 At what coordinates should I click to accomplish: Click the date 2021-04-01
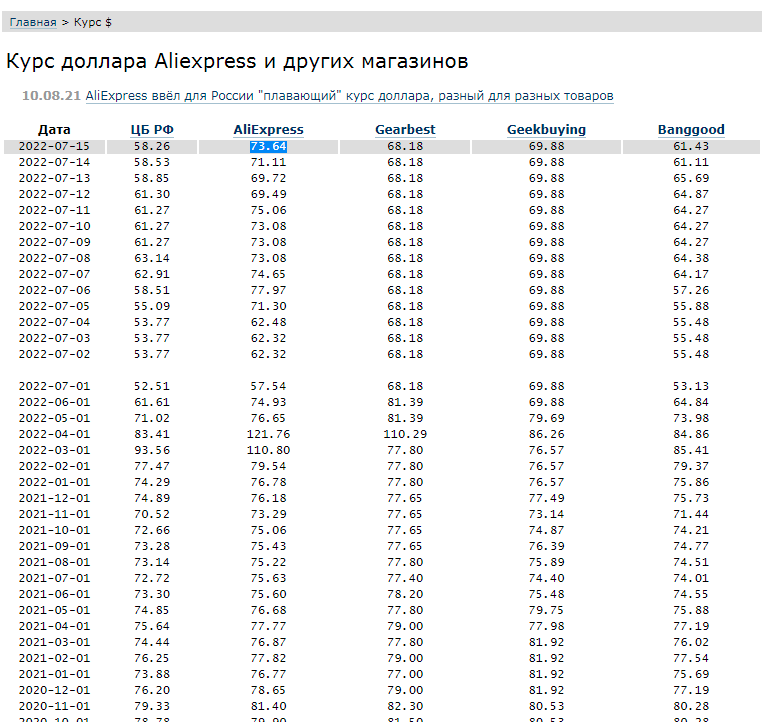click(54, 627)
